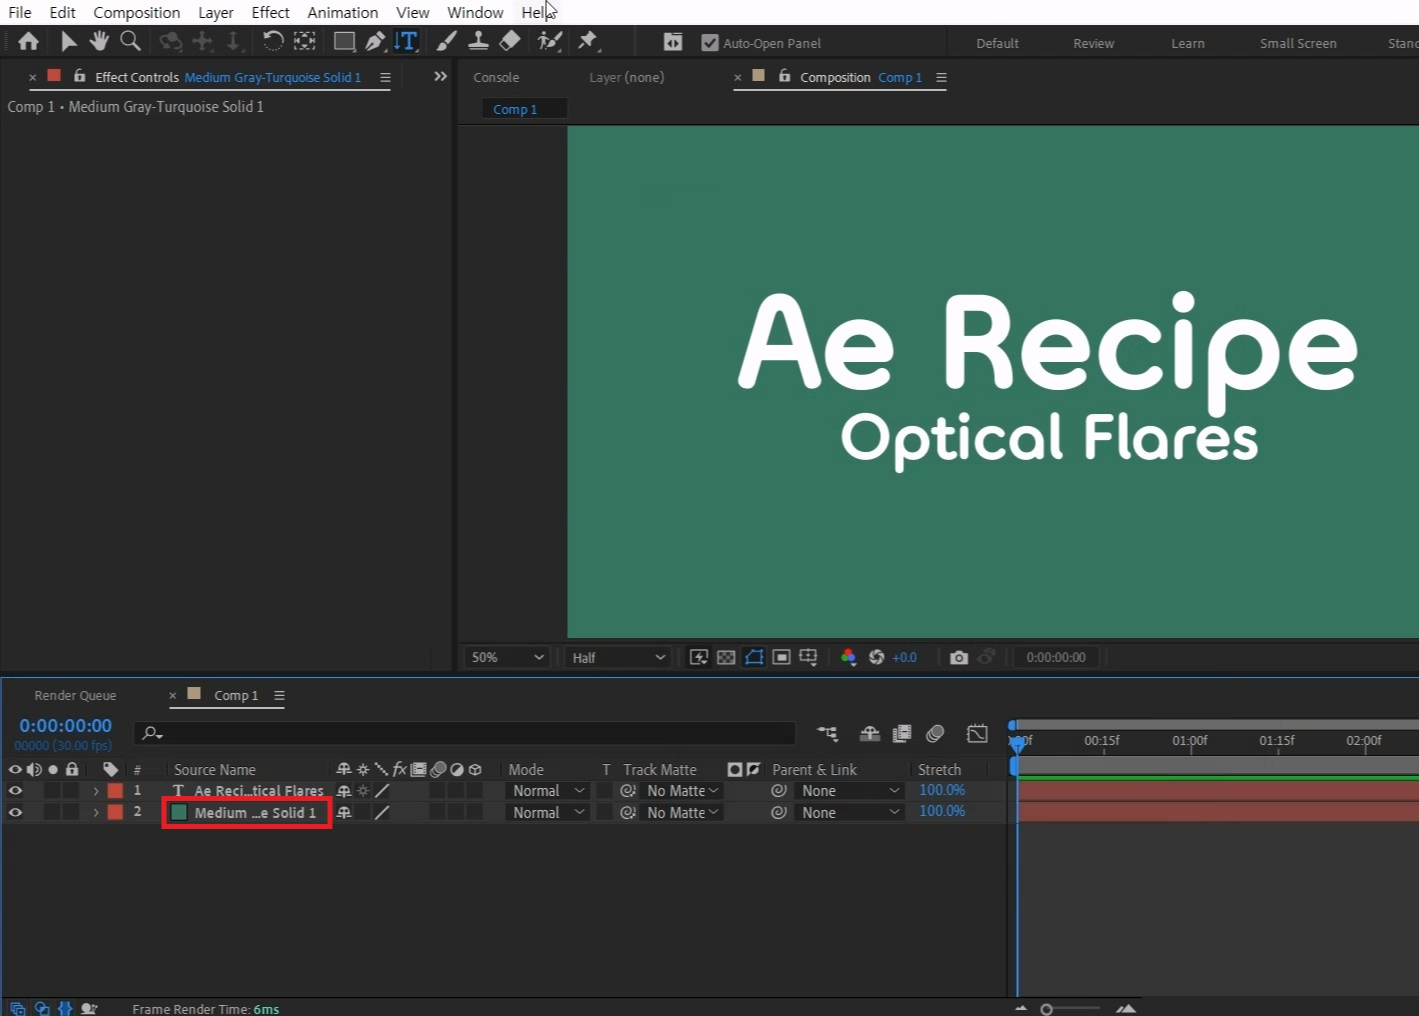Open blending Mode dropdown for text layer
Image resolution: width=1419 pixels, height=1016 pixels.
click(x=548, y=790)
